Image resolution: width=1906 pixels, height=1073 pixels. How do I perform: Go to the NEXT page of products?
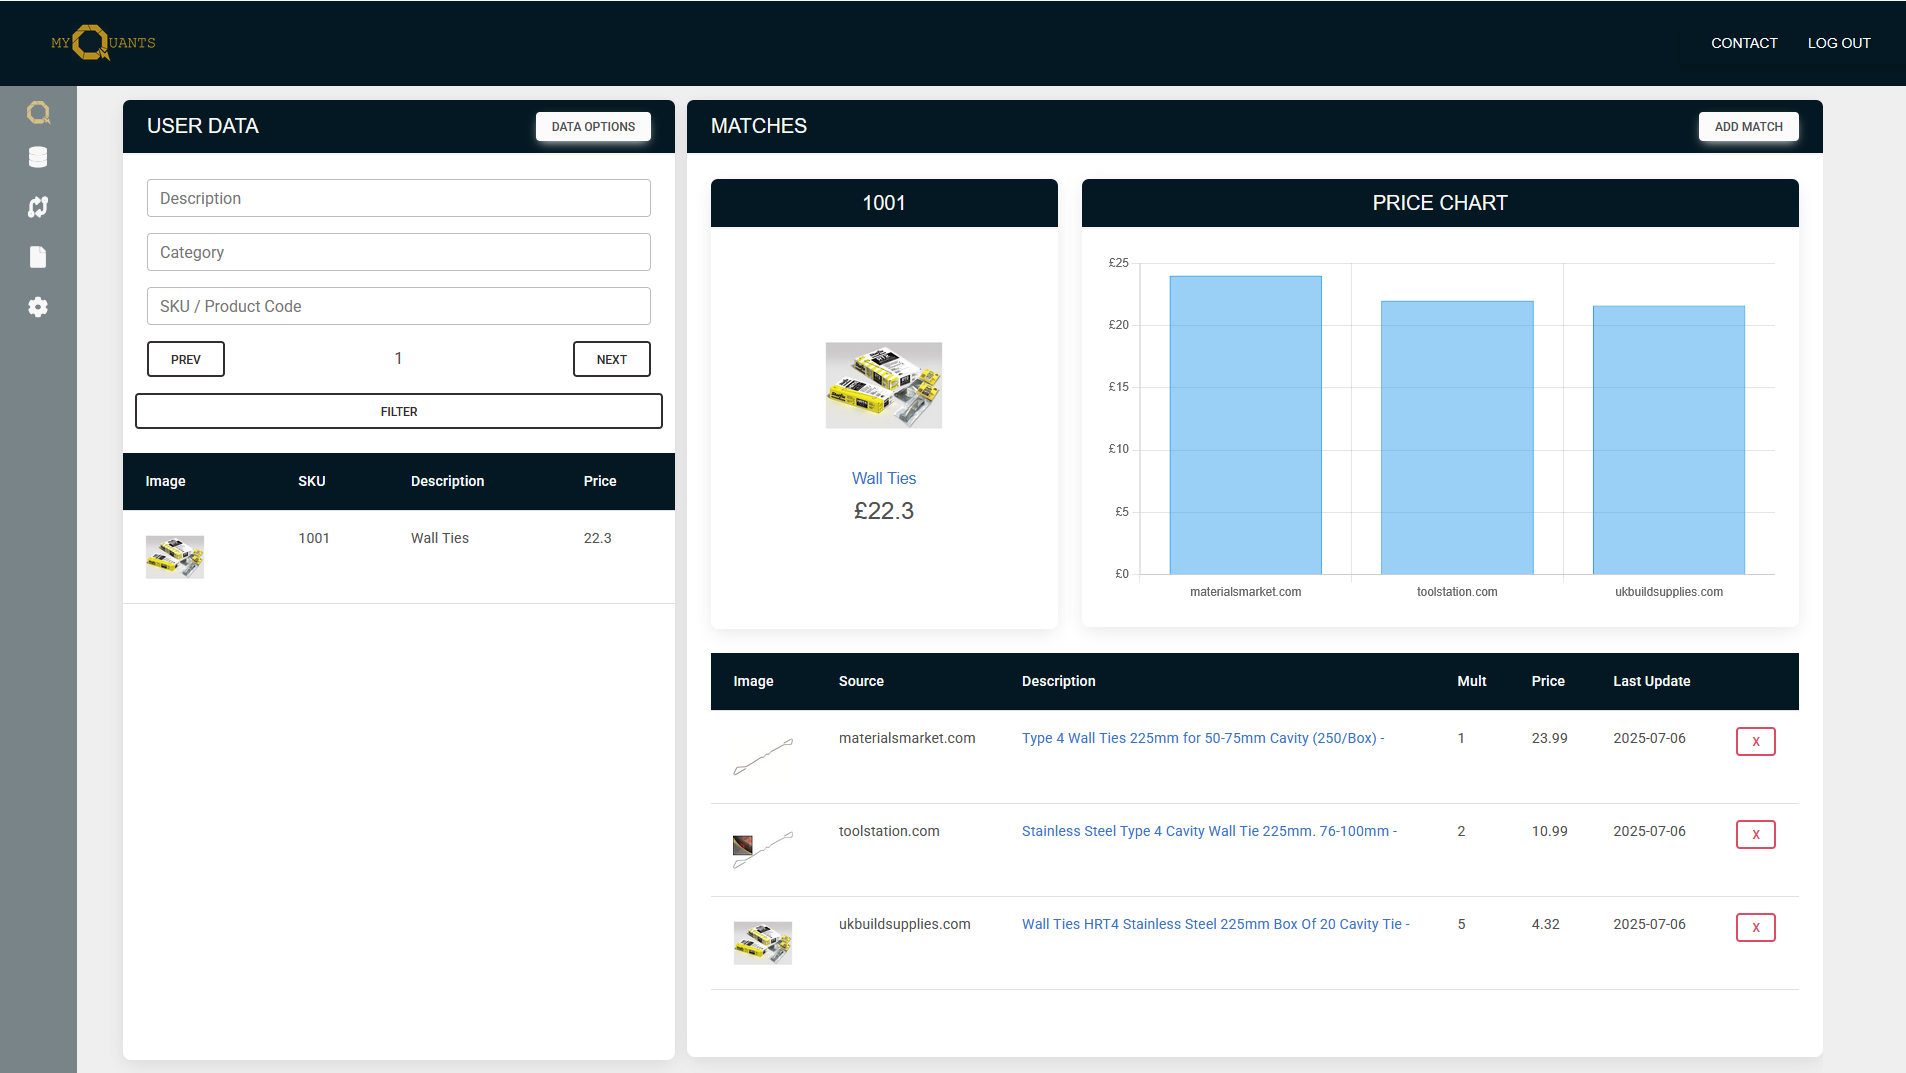point(611,359)
